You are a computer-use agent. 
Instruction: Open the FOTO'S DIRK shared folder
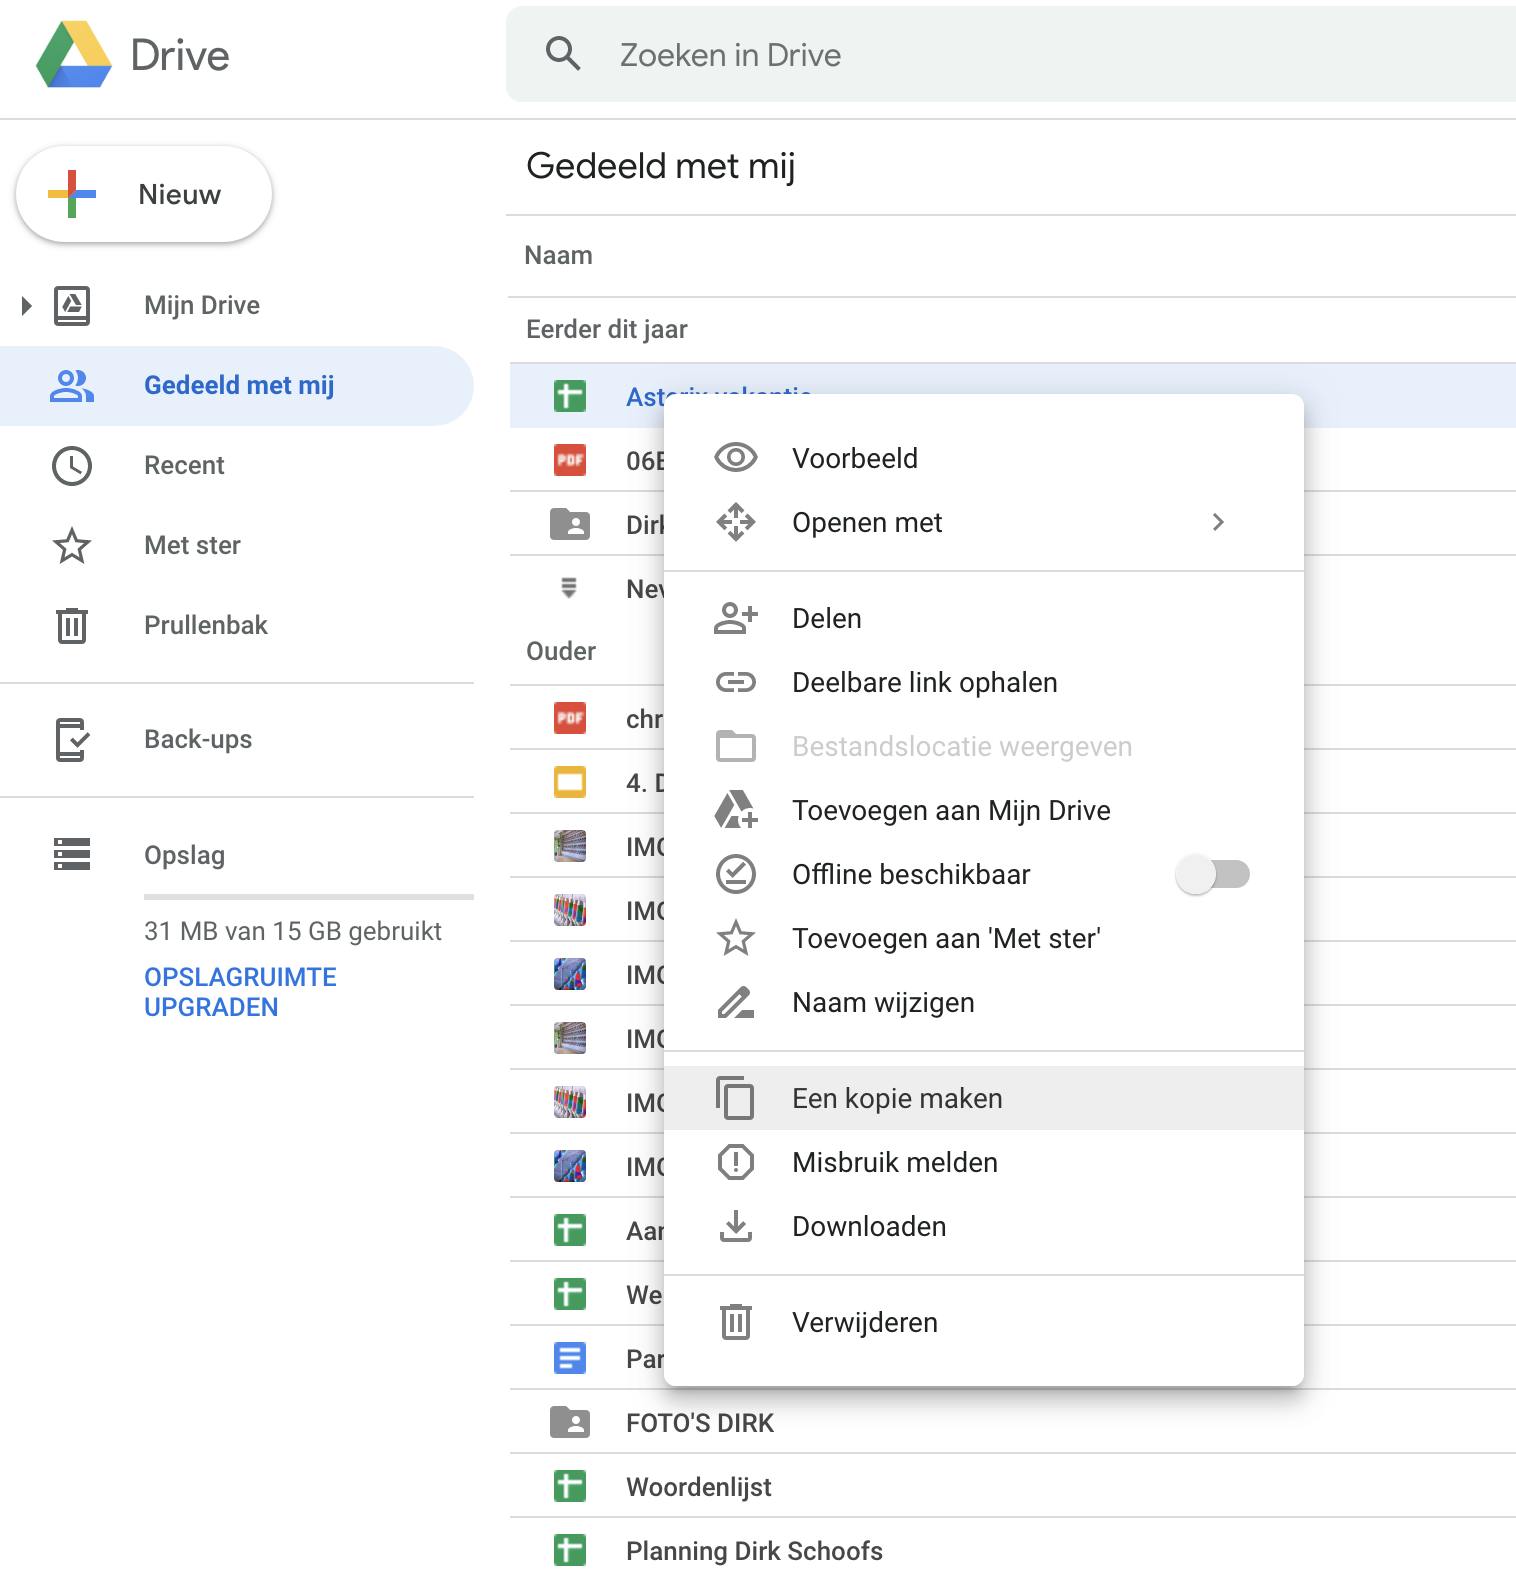[699, 1422]
